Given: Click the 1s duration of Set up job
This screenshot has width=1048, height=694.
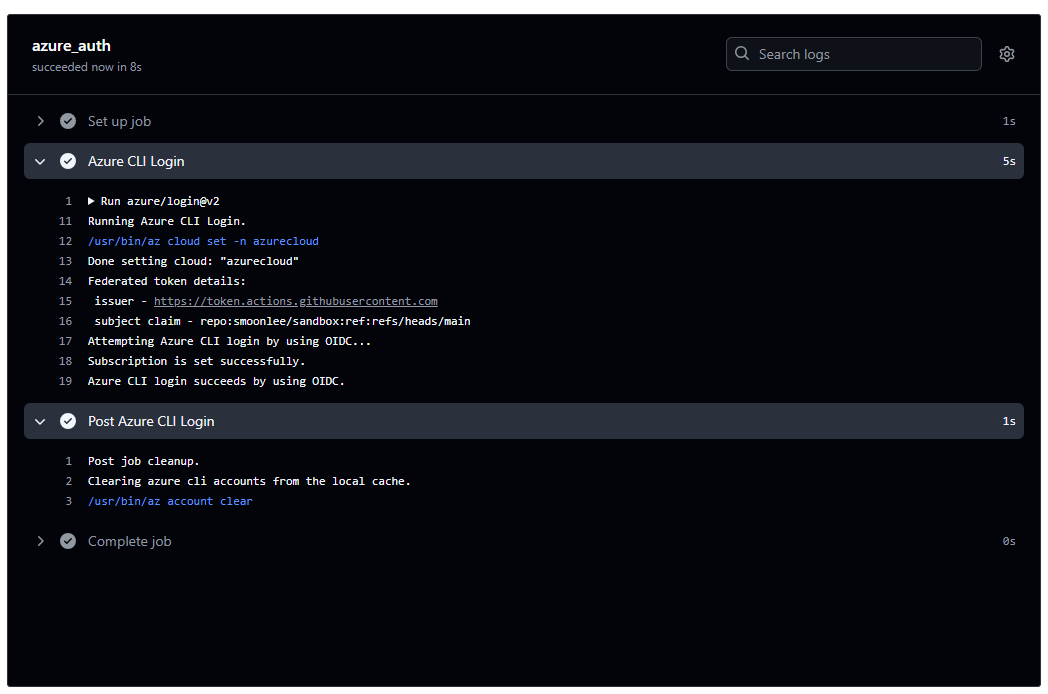Looking at the screenshot, I should [1009, 121].
